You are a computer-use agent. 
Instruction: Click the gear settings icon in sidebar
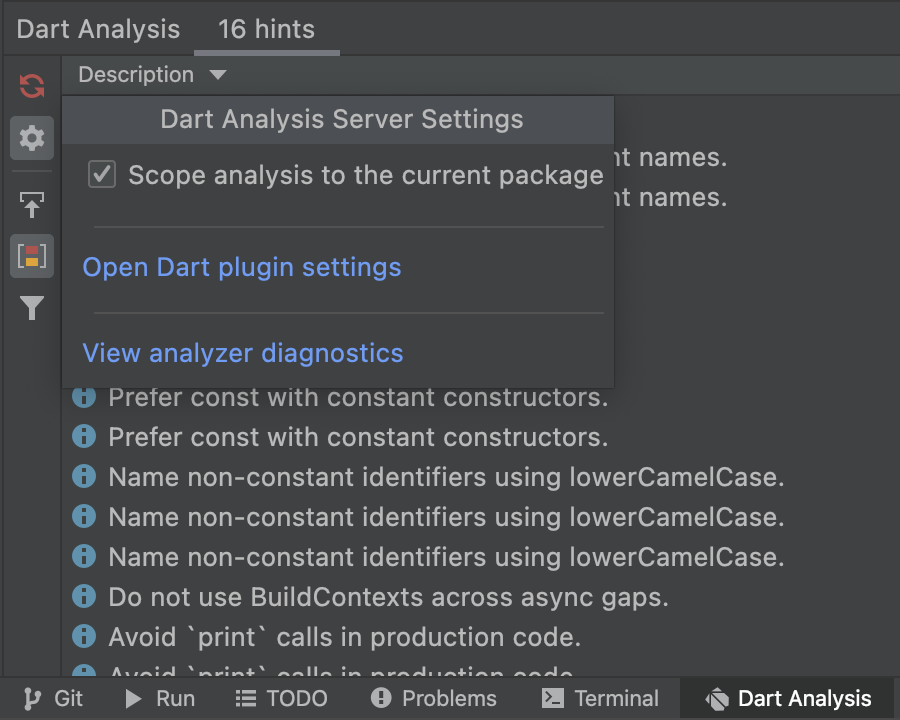click(32, 138)
